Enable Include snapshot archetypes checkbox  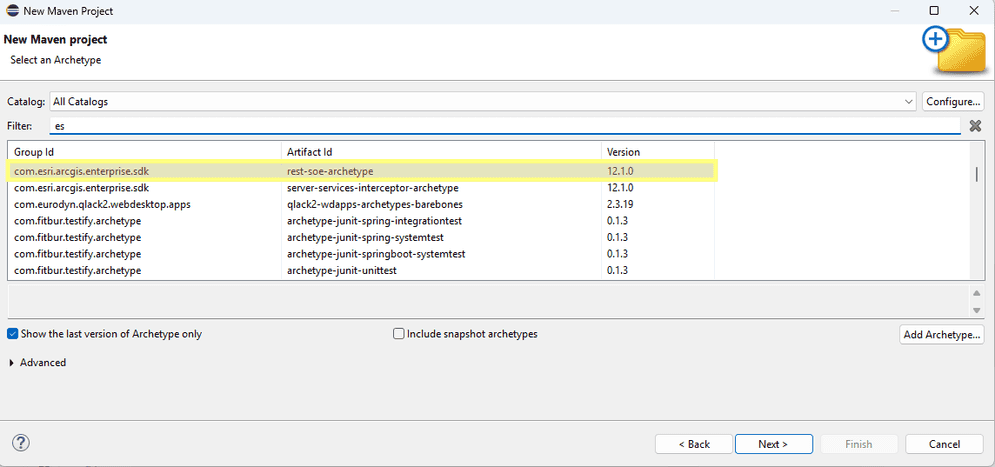(x=399, y=333)
